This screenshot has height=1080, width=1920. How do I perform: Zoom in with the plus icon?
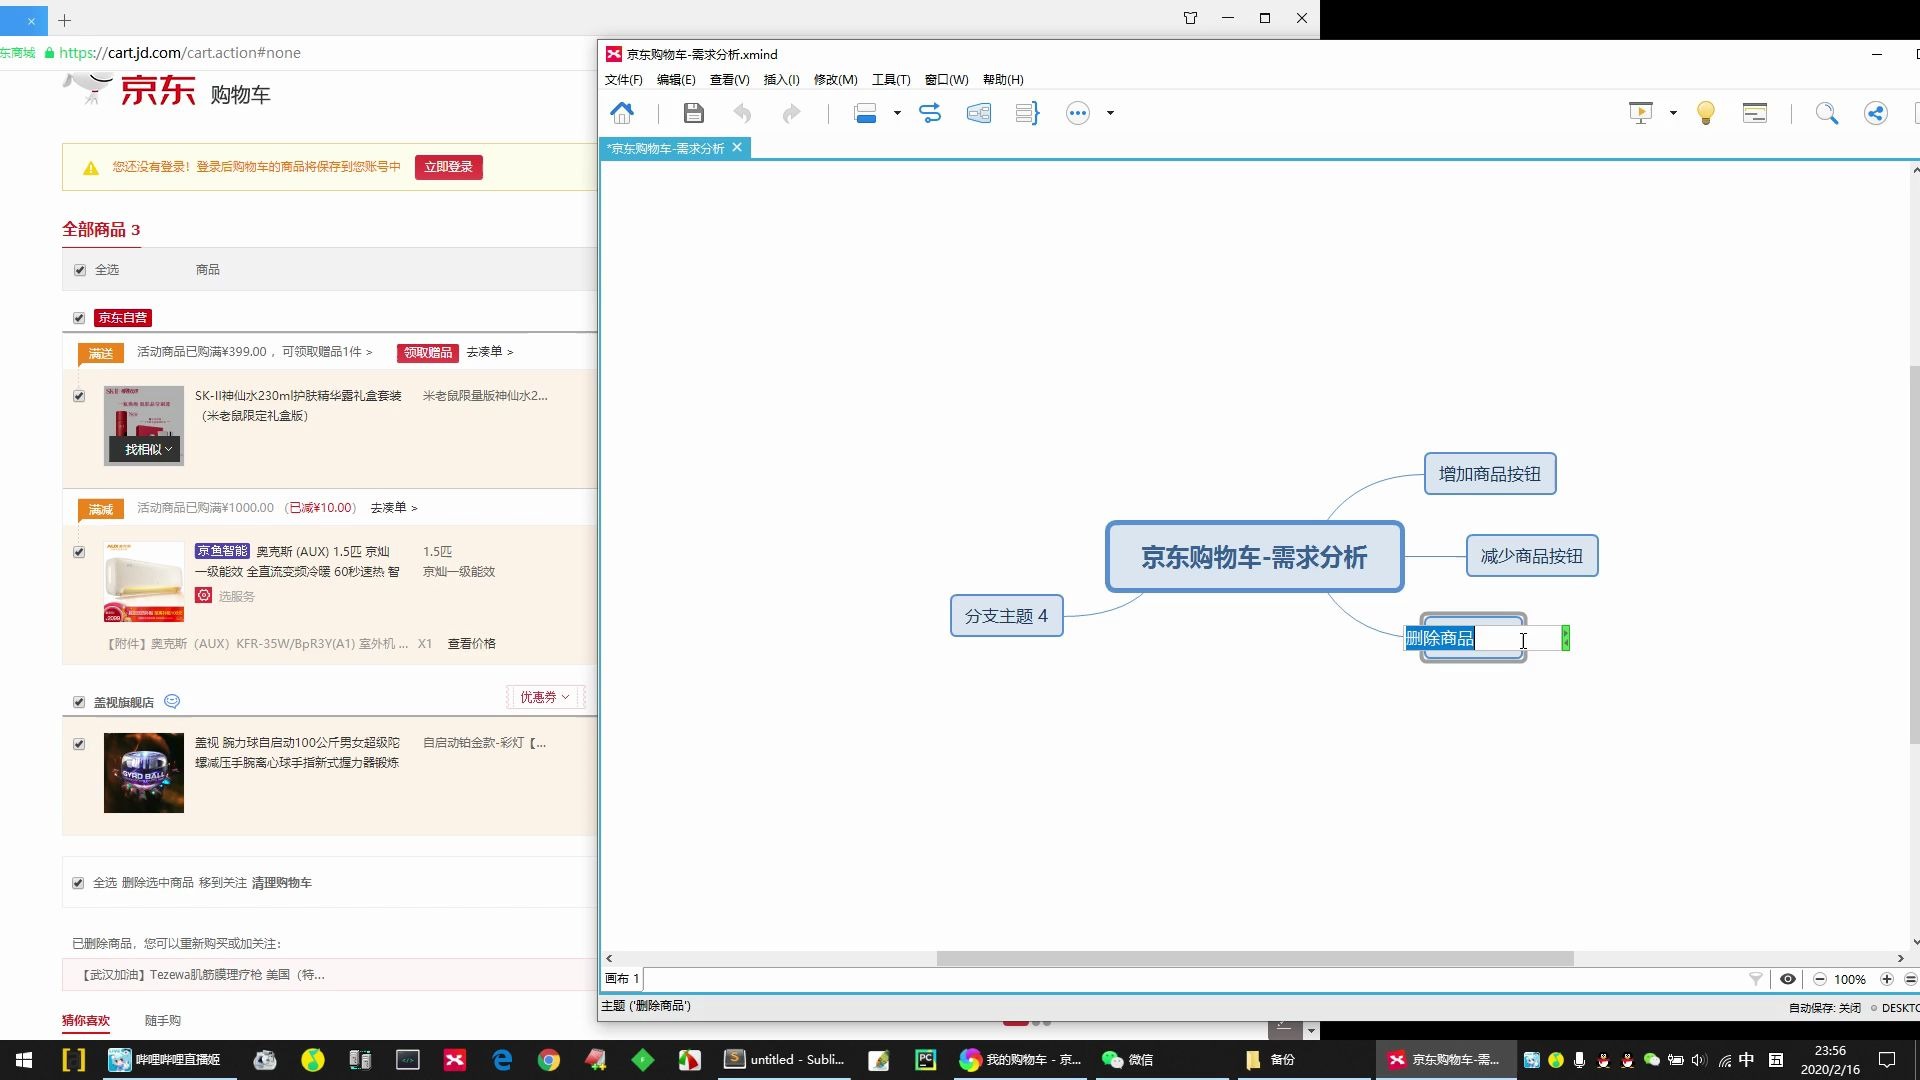pyautogui.click(x=1887, y=979)
